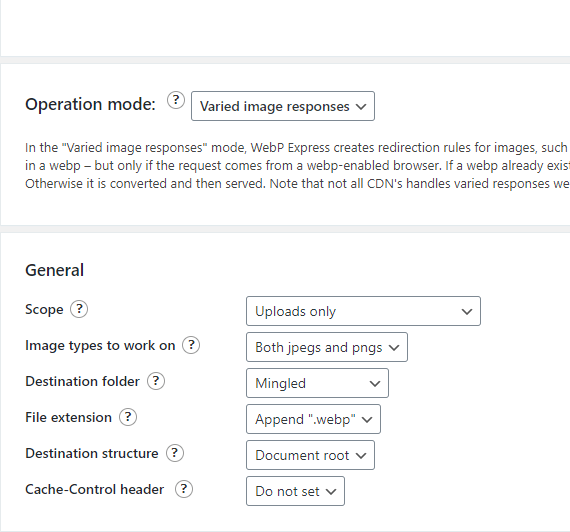This screenshot has height=532, width=570.
Task: Show help for the Scope setting
Action: [x=79, y=309]
